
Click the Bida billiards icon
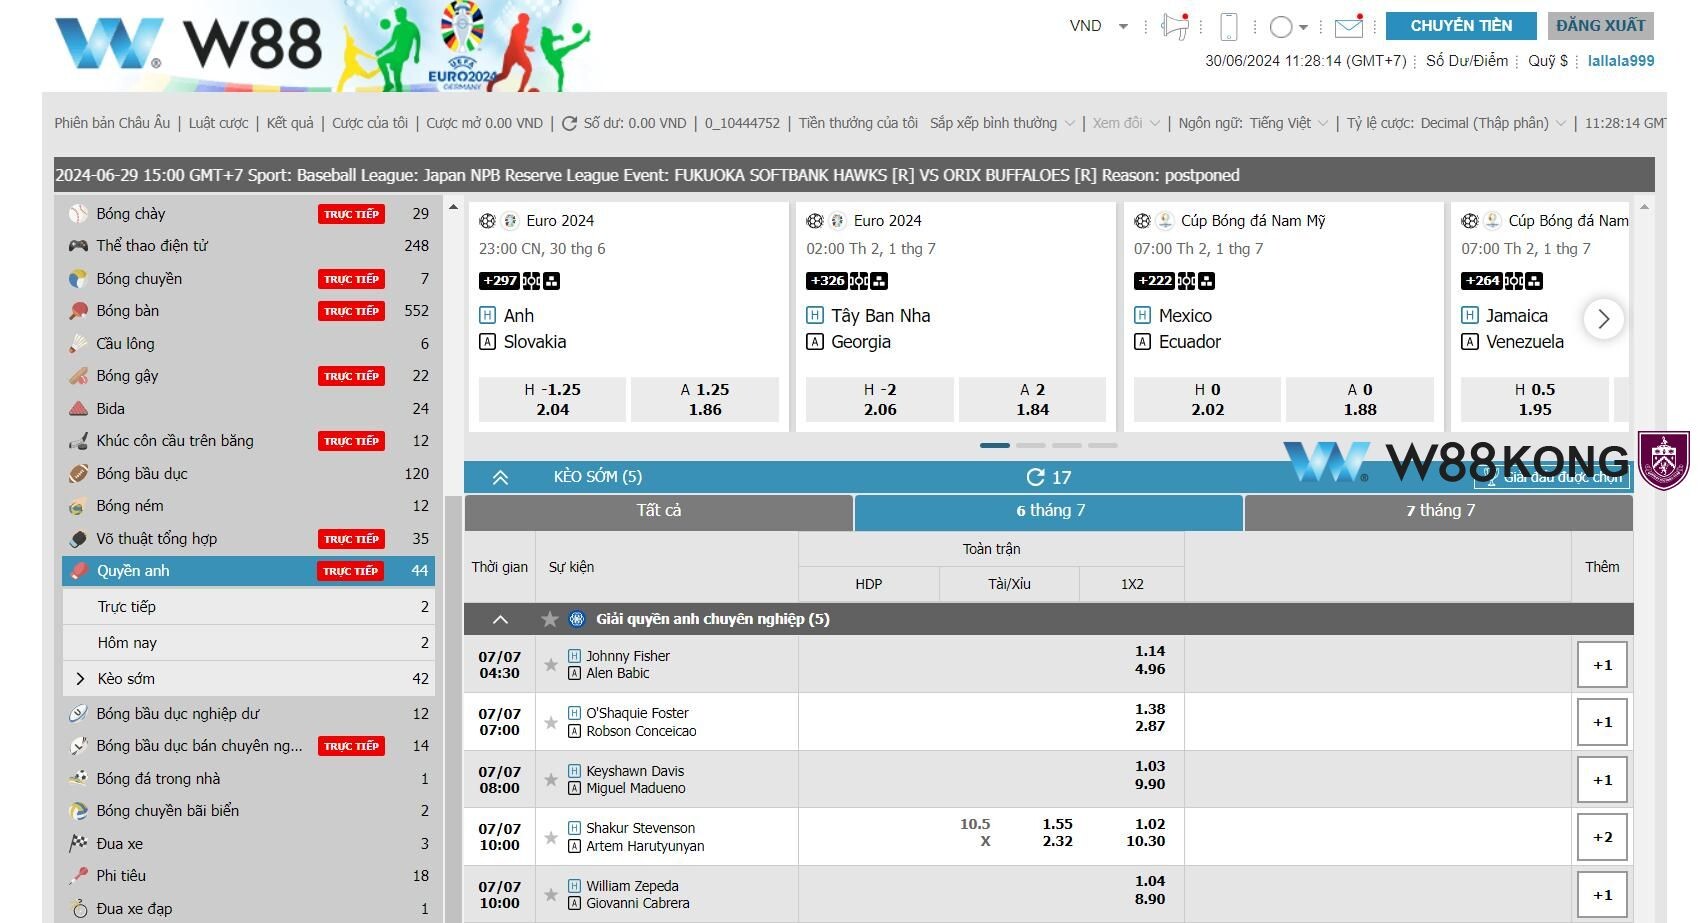click(x=78, y=408)
